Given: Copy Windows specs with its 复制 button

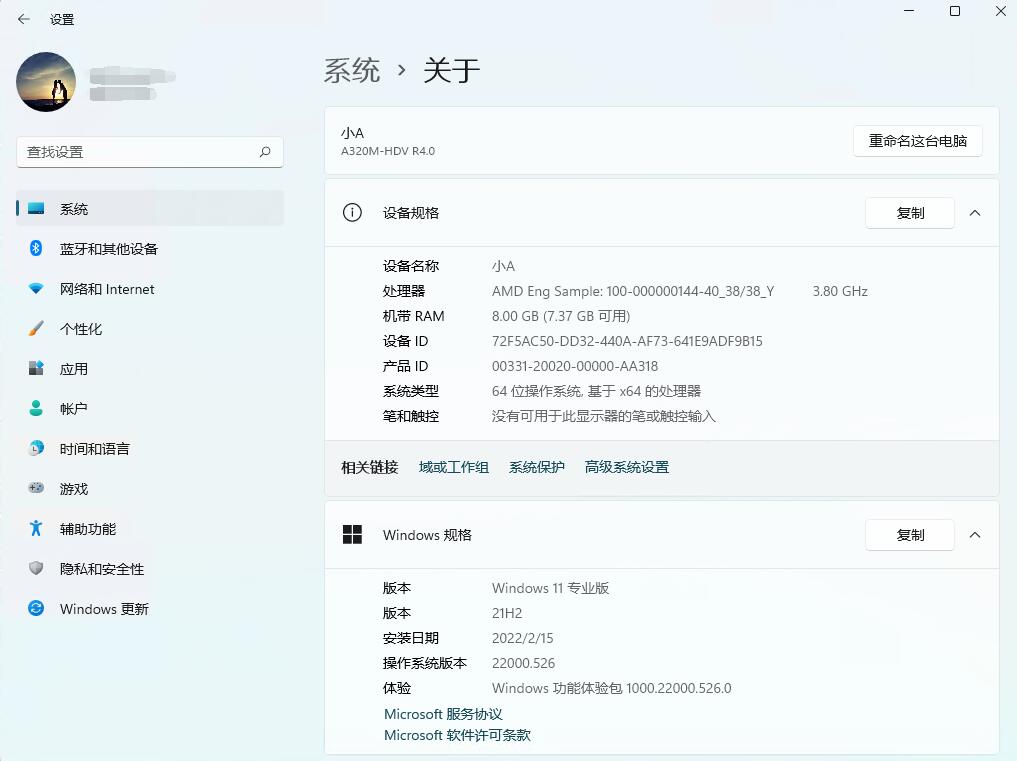Looking at the screenshot, I should 910,535.
